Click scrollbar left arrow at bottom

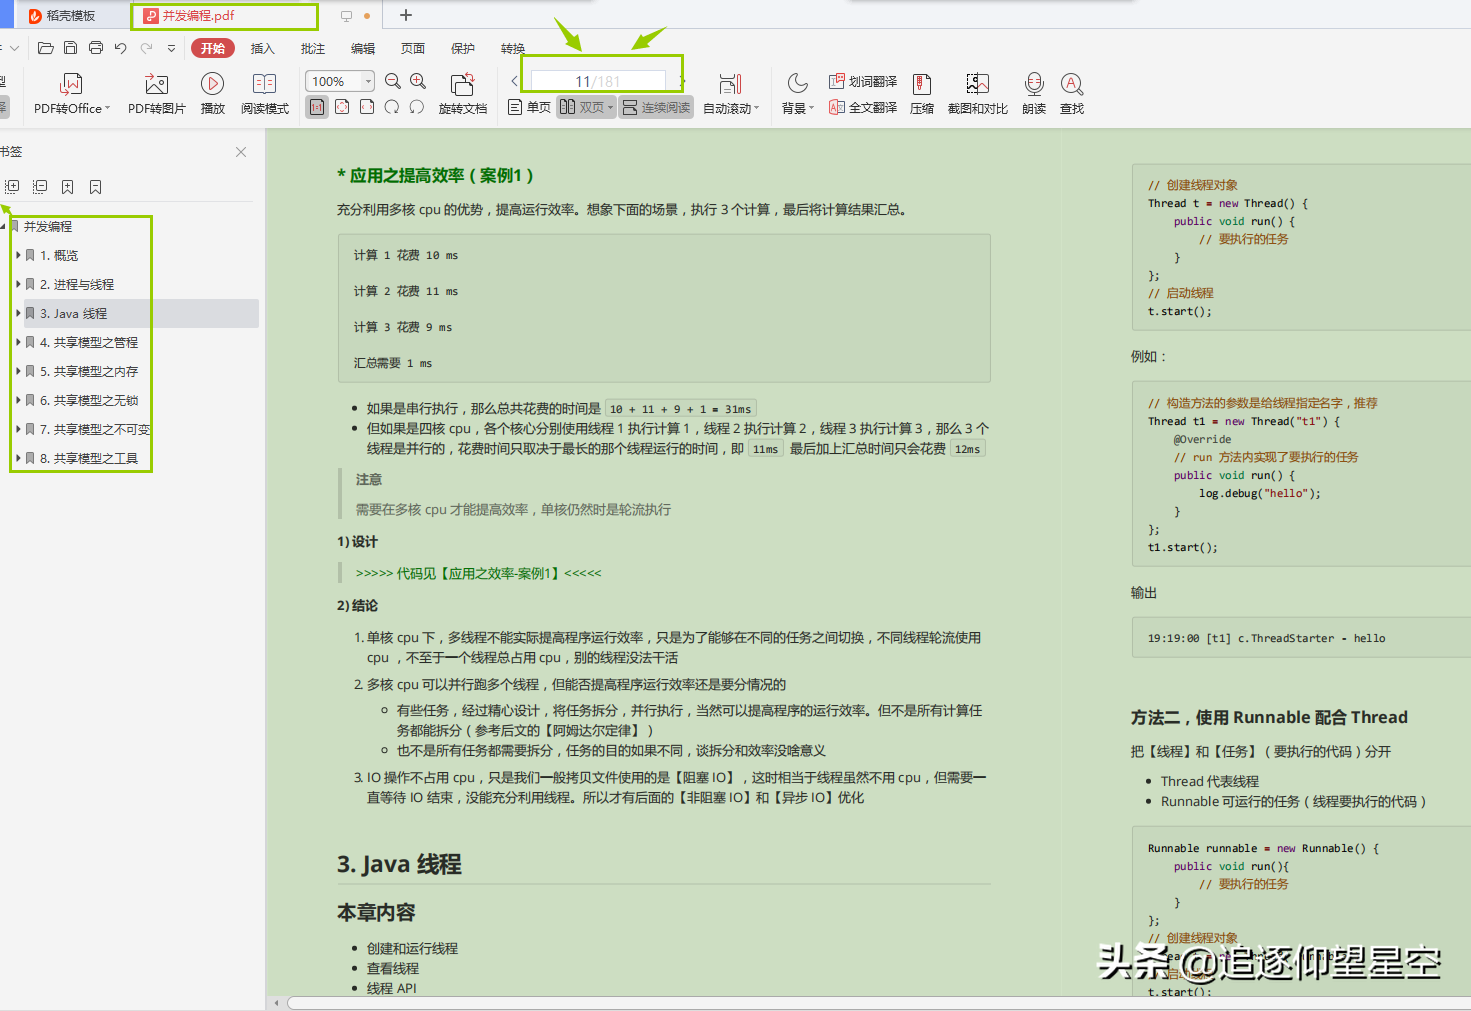(x=277, y=1003)
